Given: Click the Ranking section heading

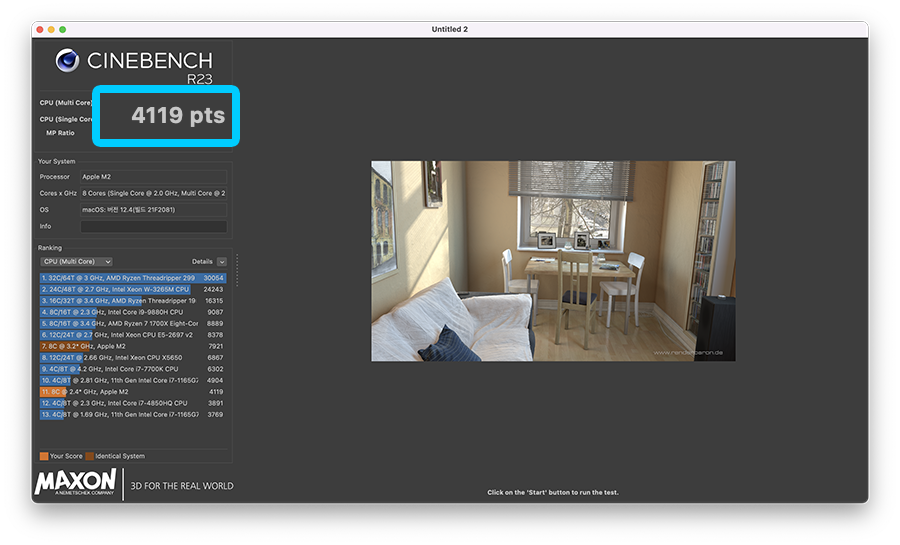Looking at the screenshot, I should (x=50, y=248).
